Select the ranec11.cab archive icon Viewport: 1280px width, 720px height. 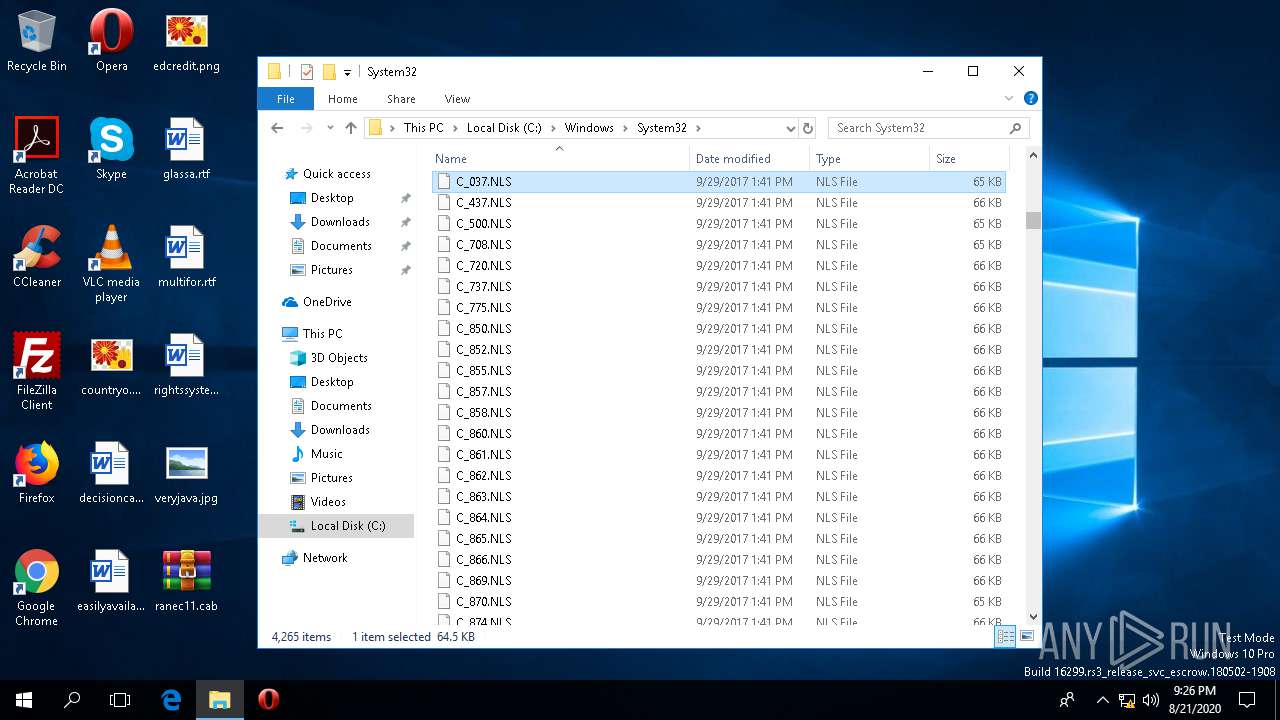[x=186, y=580]
